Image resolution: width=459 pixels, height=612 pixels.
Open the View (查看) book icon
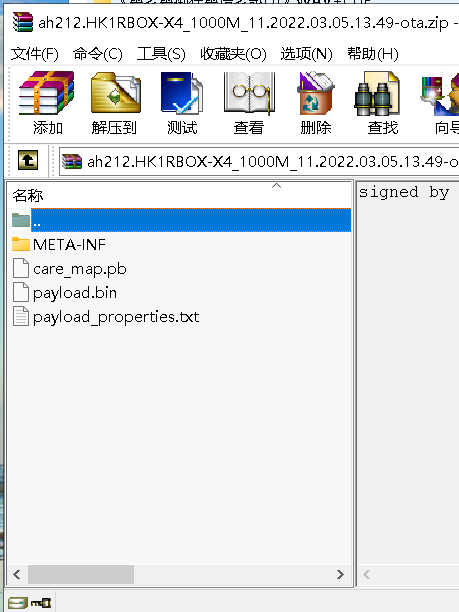(249, 93)
